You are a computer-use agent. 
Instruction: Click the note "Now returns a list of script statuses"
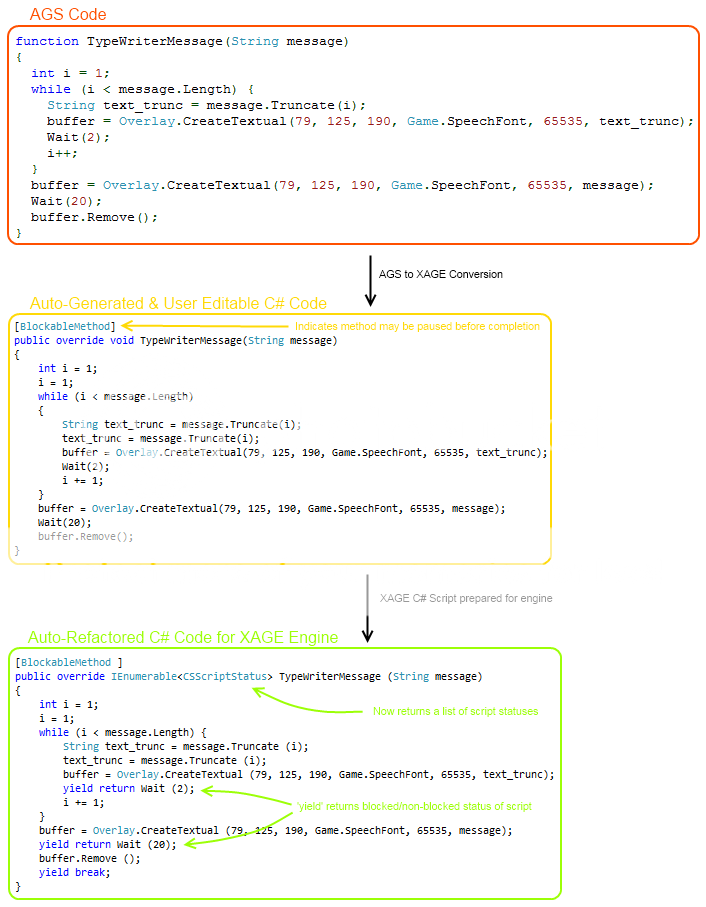456,711
